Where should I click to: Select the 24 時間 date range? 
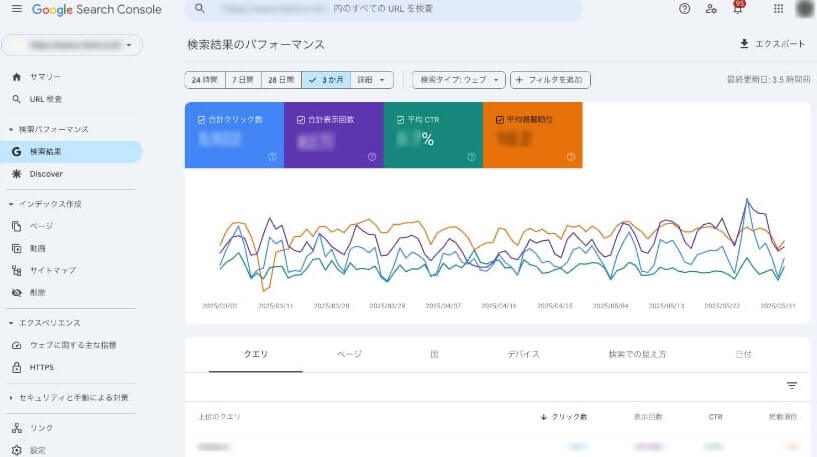point(205,80)
